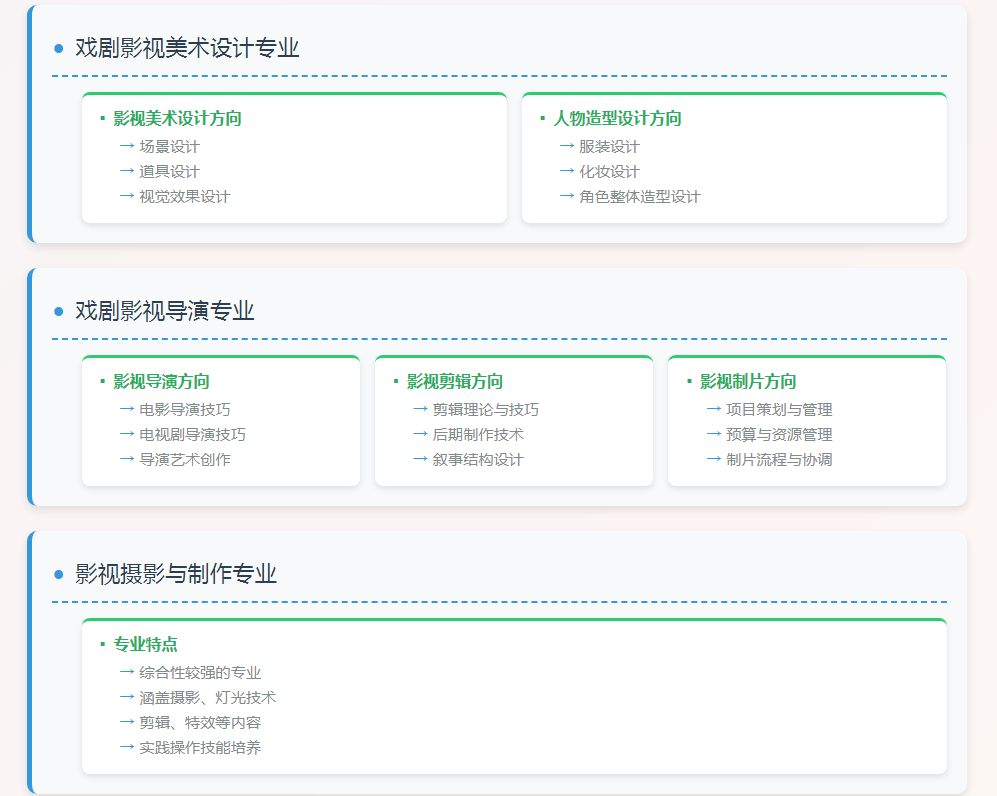Click the blue dot beside 影视摄影与制作专业
Screen dimensions: 997x796
[x=58, y=574]
